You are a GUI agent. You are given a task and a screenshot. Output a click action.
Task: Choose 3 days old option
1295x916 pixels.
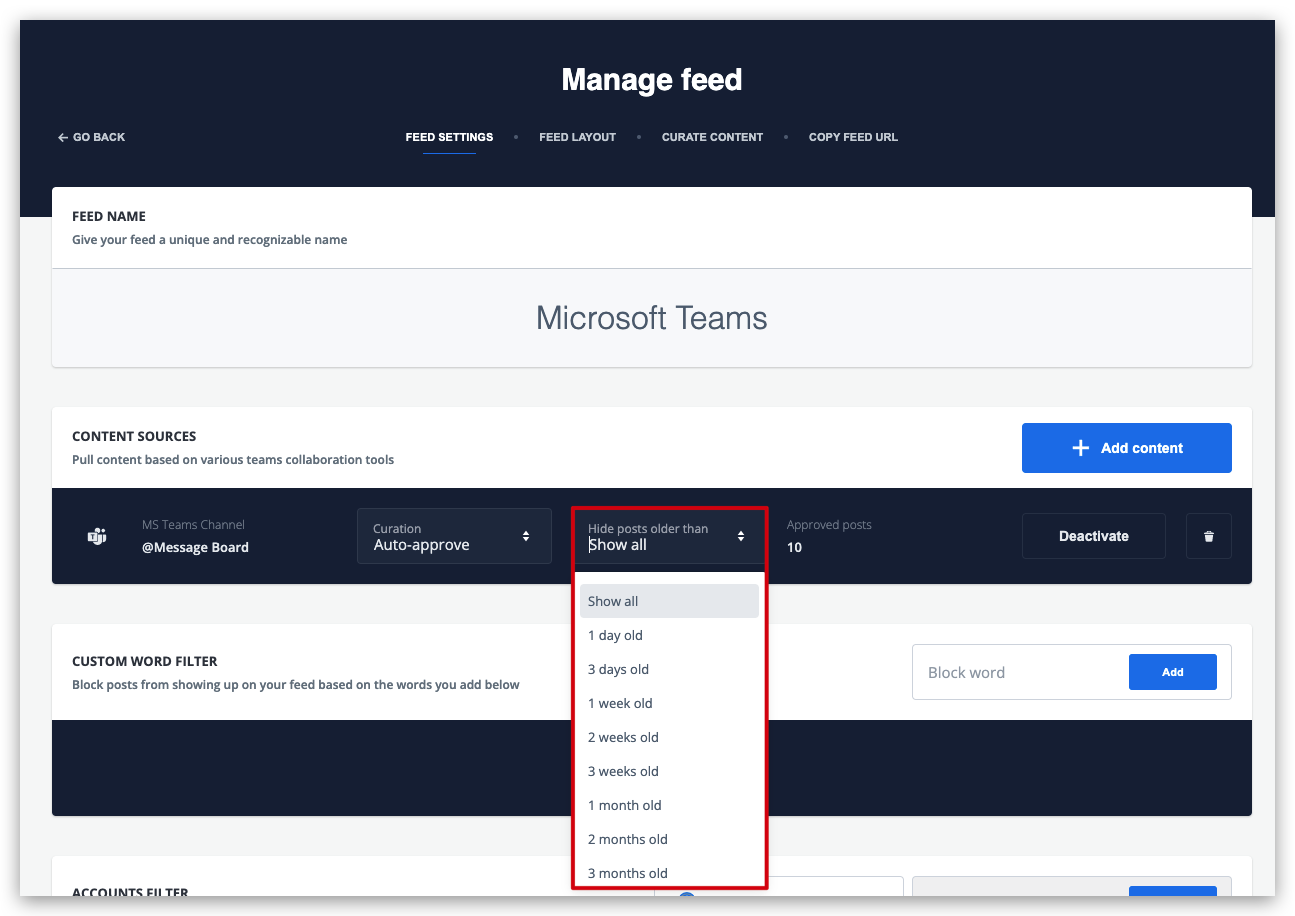pos(669,669)
